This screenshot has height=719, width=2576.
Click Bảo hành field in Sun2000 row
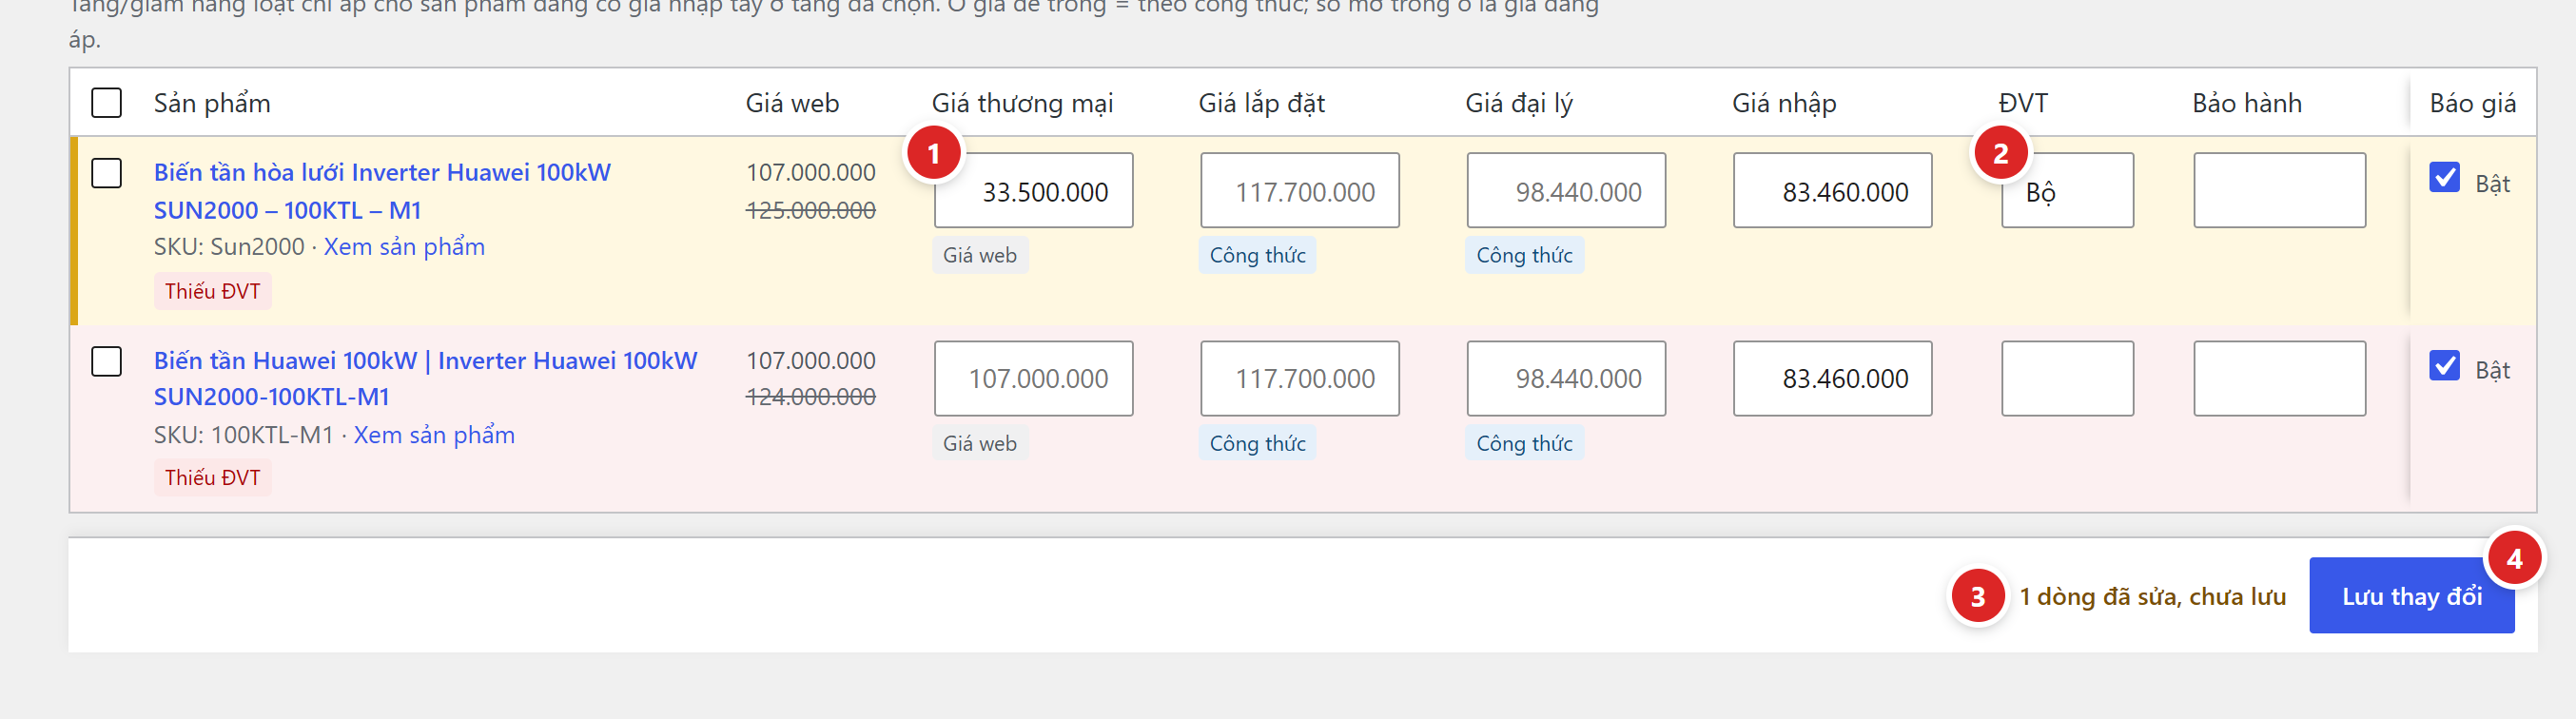coord(2279,190)
